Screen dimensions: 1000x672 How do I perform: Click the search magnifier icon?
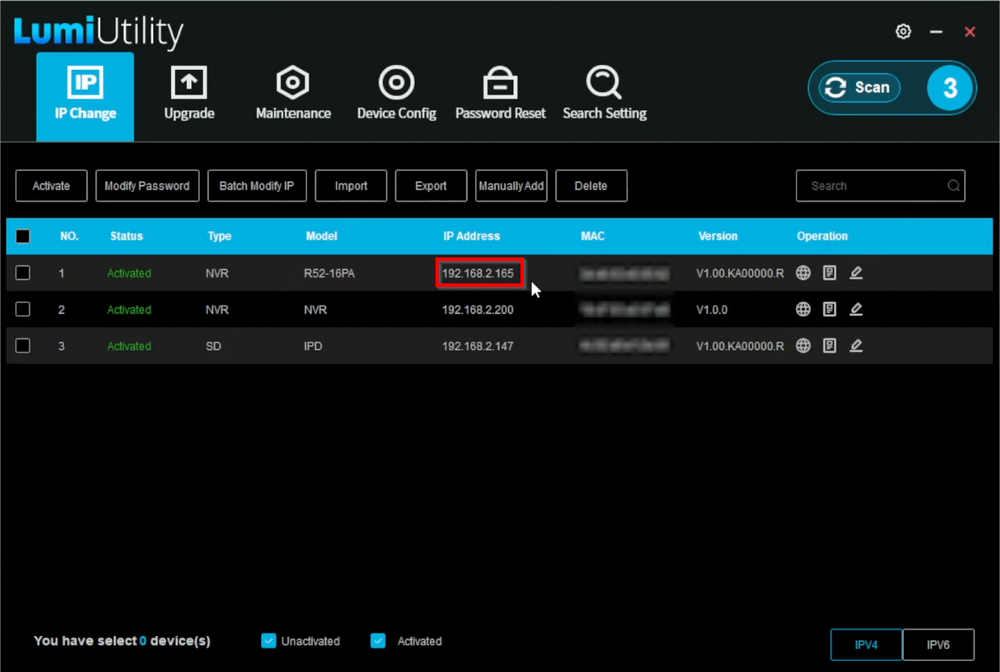tap(954, 186)
